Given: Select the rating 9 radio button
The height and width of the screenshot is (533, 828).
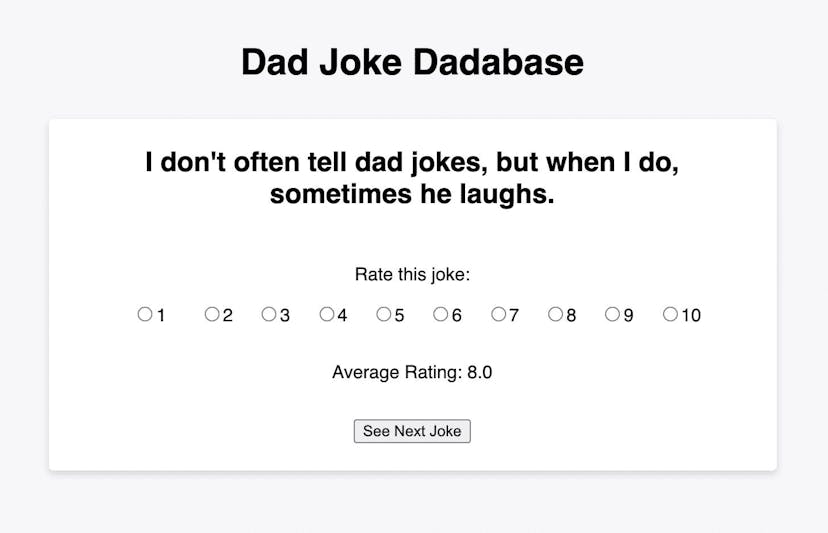Looking at the screenshot, I should (612, 314).
